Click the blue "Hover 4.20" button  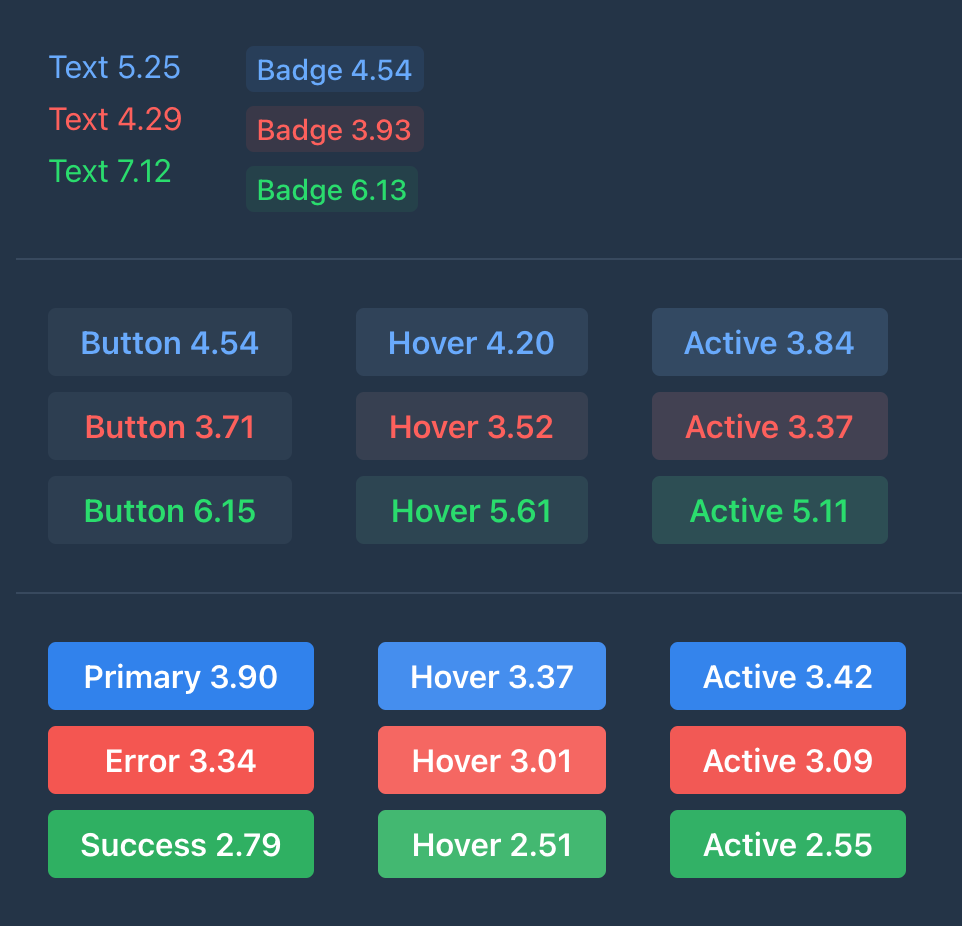tap(471, 342)
